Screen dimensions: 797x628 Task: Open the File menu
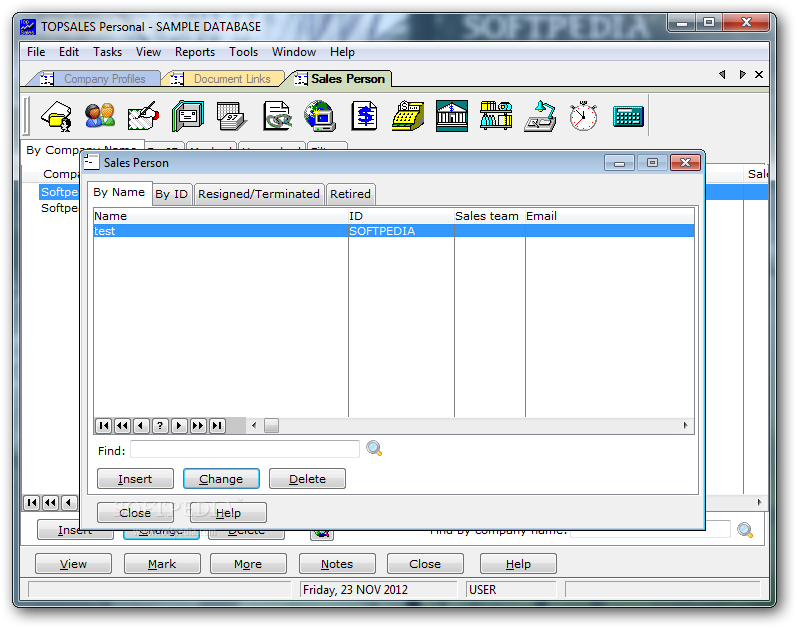tap(36, 52)
